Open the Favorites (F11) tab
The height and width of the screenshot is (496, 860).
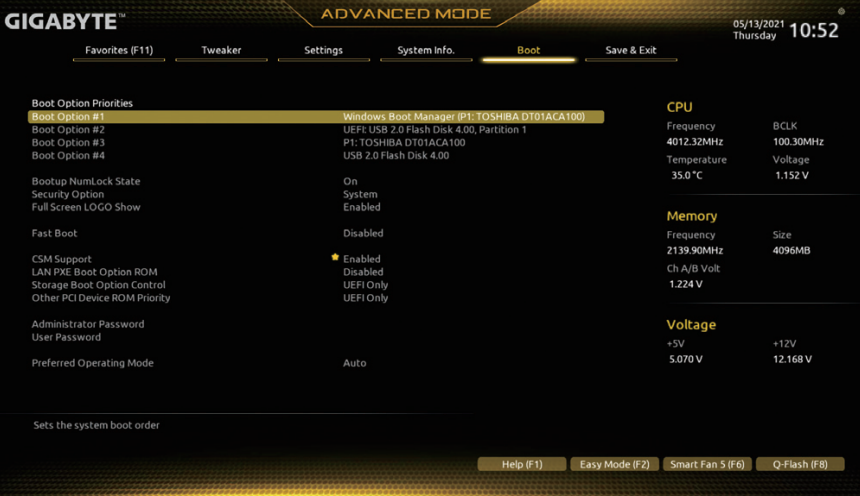[119, 50]
